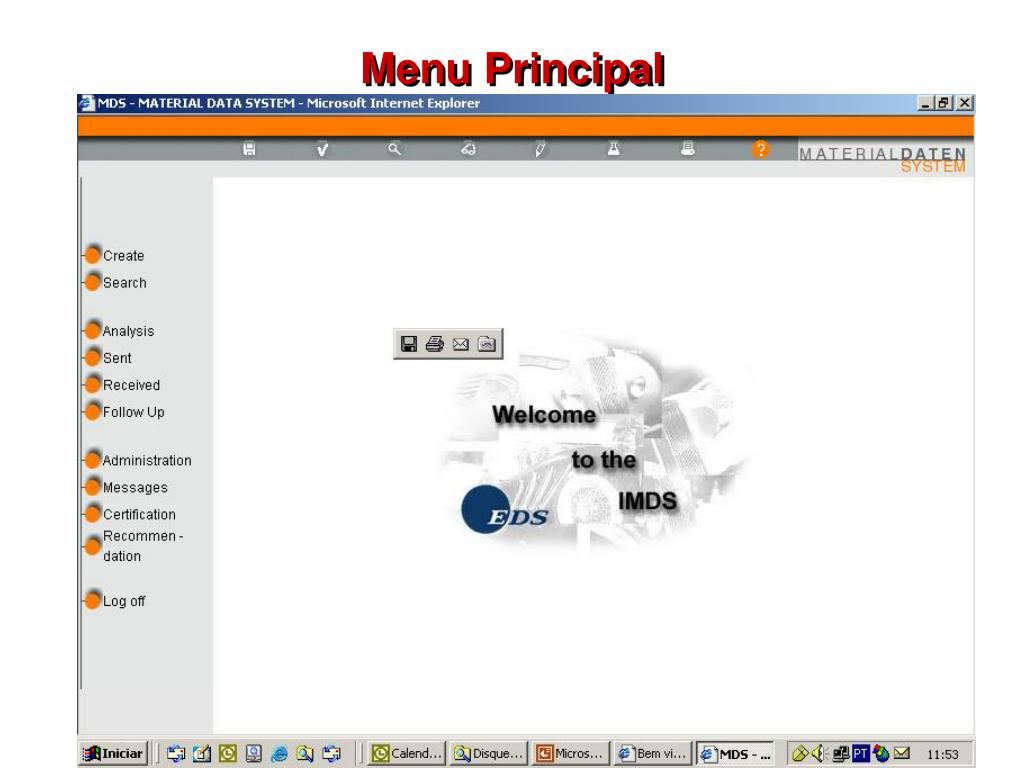Click the EDS logo in welcome image
This screenshot has width=1024, height=768.
504,510
